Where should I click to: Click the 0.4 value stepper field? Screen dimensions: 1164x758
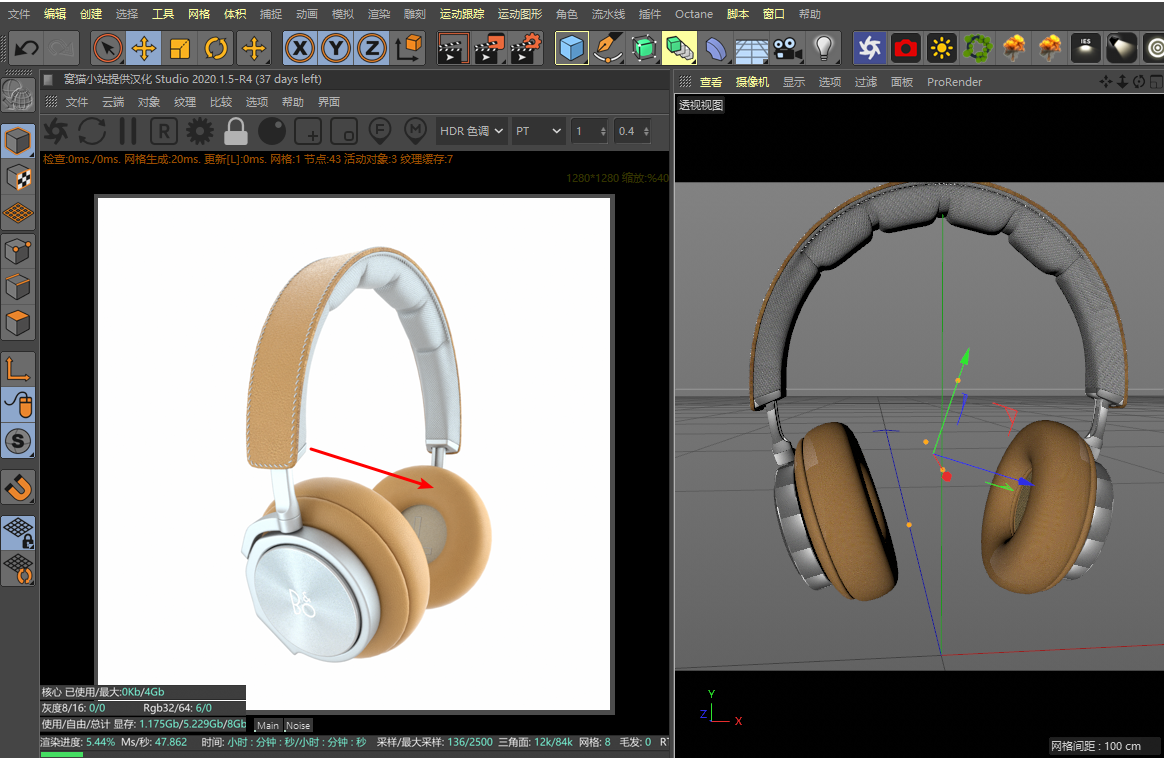(x=632, y=131)
